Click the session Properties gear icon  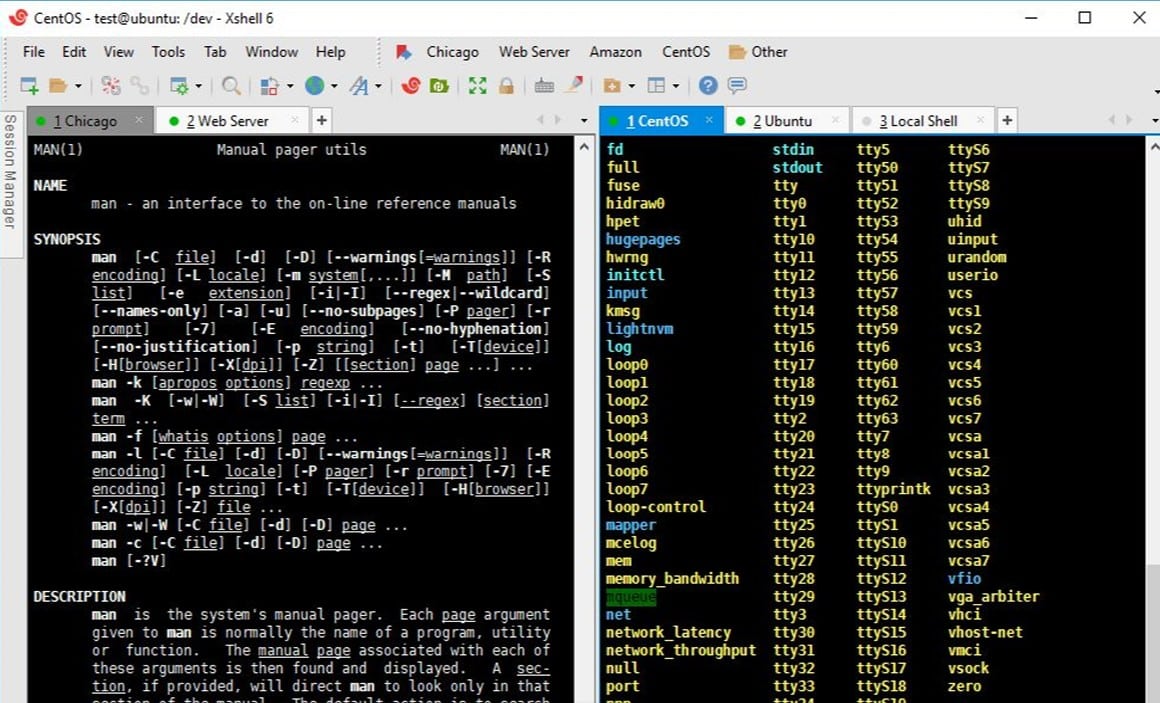pos(179,86)
